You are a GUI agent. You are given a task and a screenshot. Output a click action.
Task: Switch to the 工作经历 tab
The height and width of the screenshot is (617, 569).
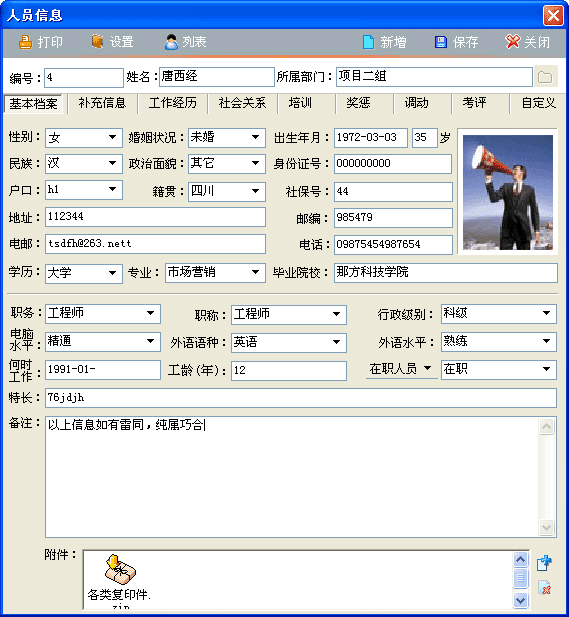pos(173,103)
